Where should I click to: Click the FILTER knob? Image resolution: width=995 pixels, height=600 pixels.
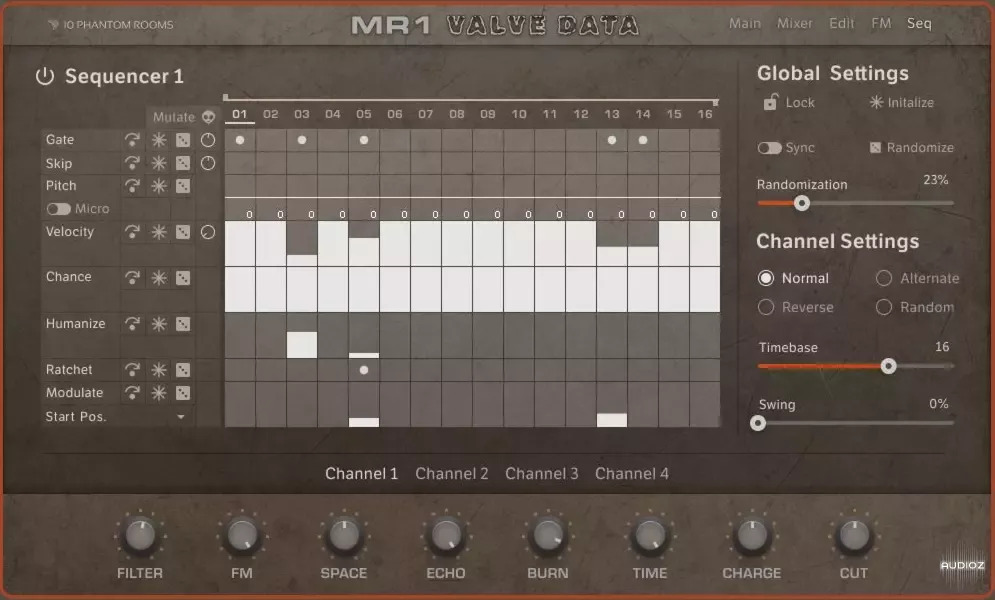140,537
